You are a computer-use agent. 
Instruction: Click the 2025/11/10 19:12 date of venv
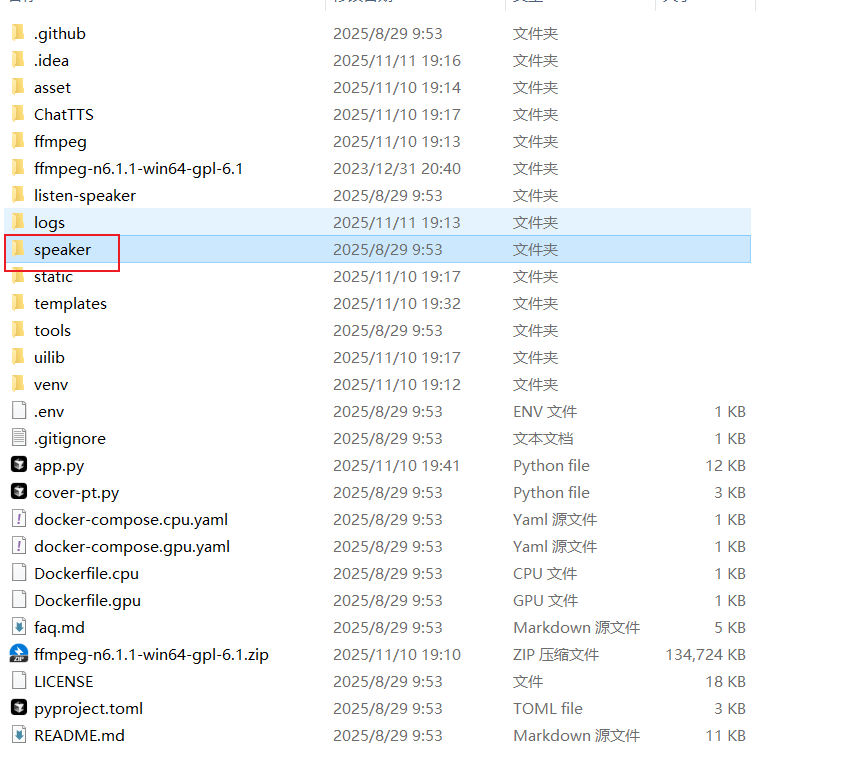point(396,385)
